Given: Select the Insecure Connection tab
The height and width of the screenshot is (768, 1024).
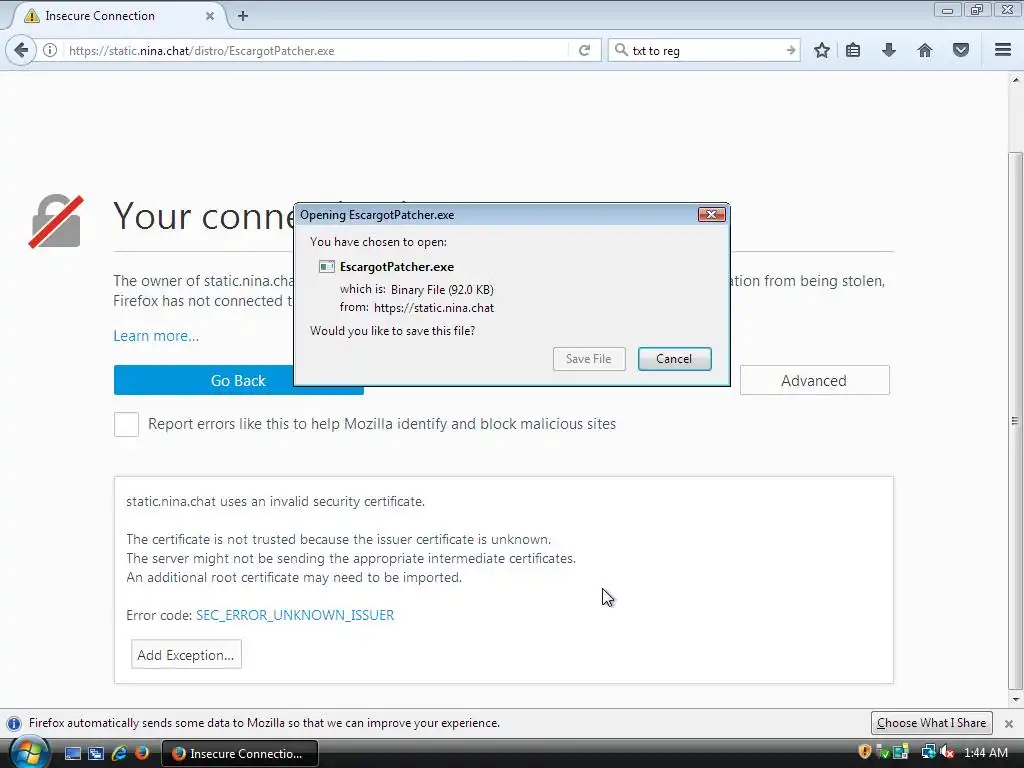Looking at the screenshot, I should point(118,16).
